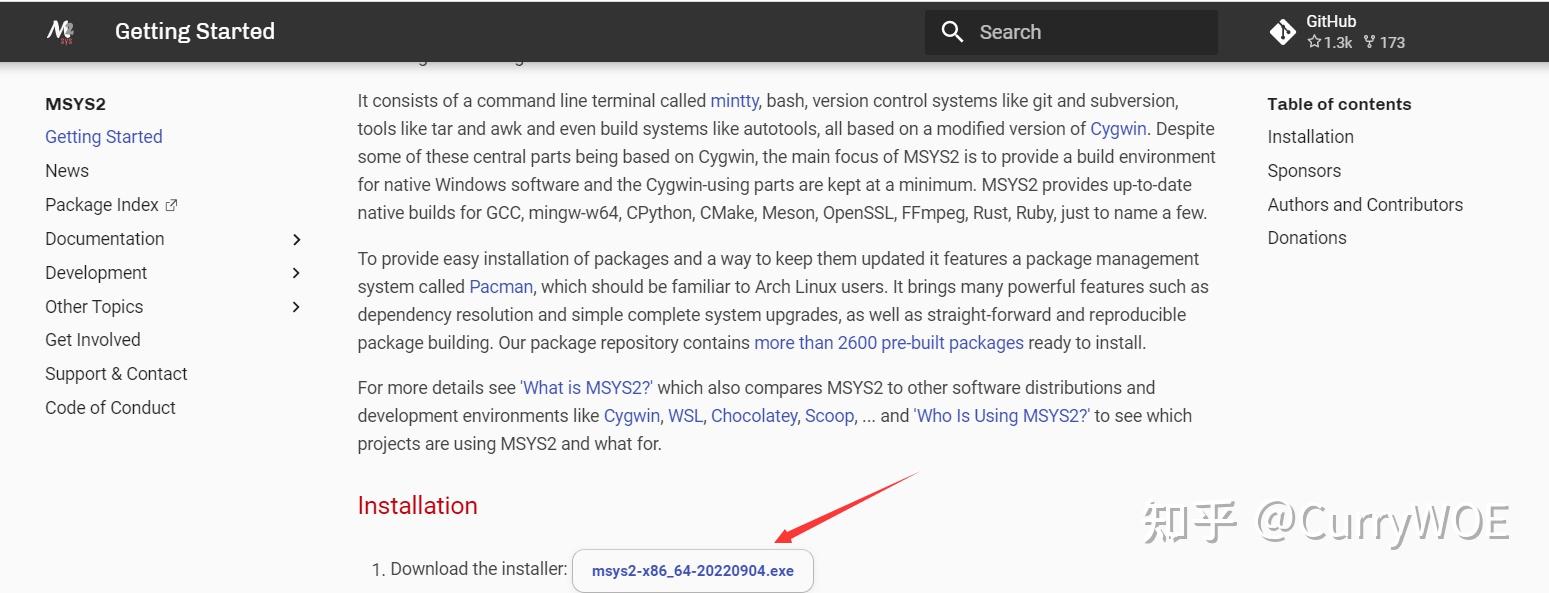Click the MSYS2 sidebar heading
This screenshot has width=1549, height=593.
pos(75,104)
